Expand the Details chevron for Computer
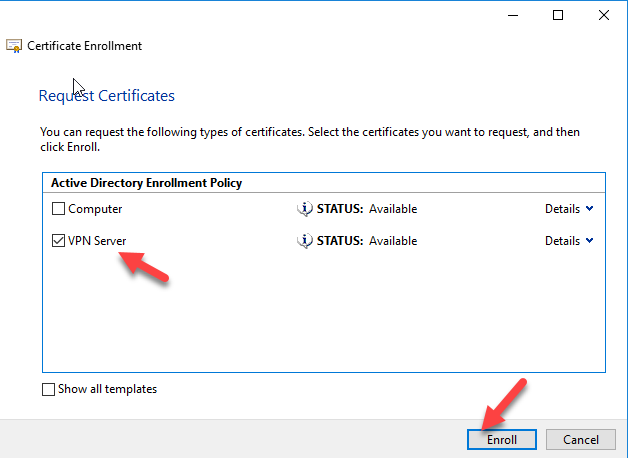The width and height of the screenshot is (629, 458). point(589,209)
